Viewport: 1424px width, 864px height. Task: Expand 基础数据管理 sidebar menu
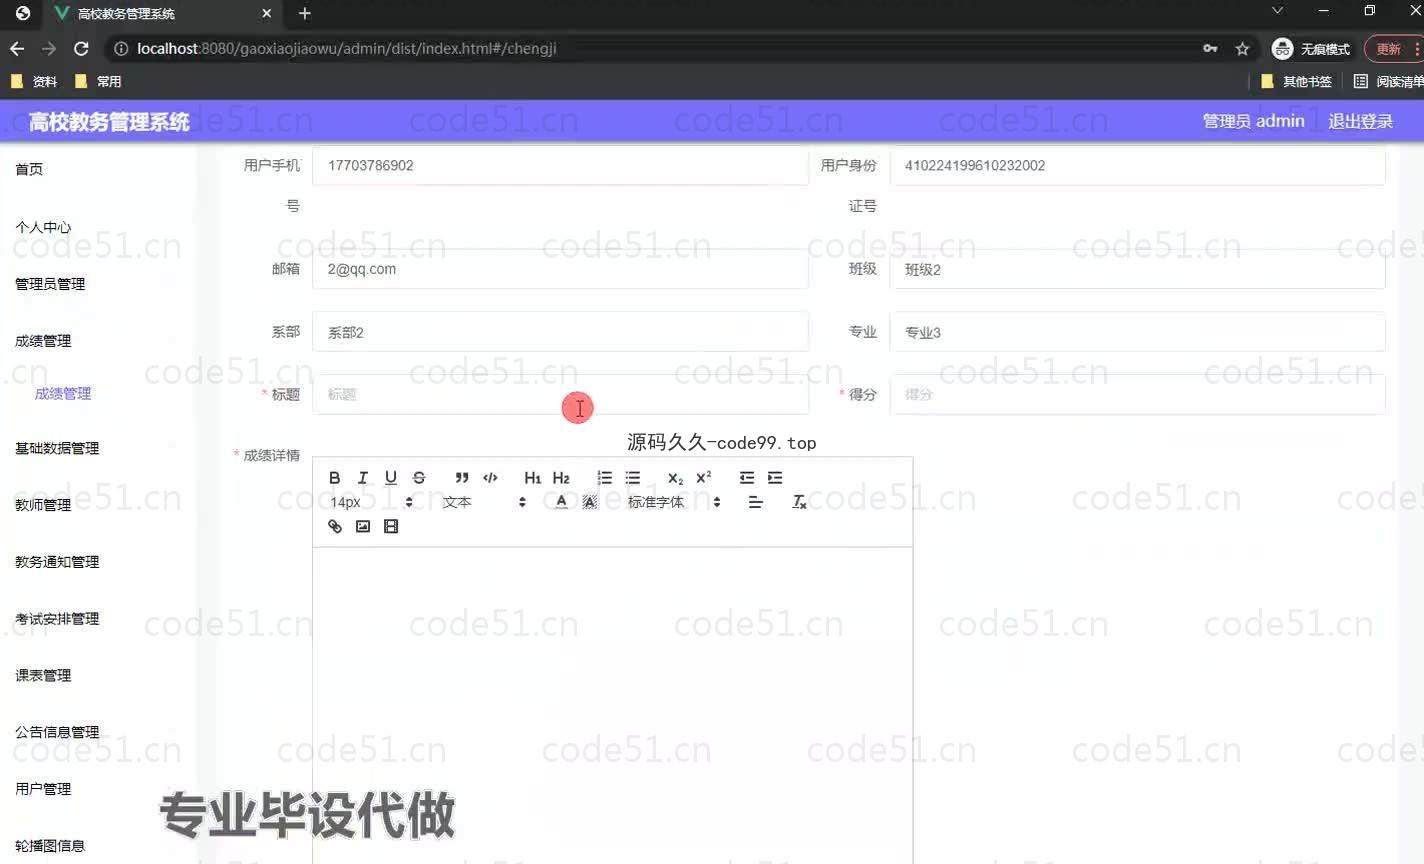click(x=57, y=448)
